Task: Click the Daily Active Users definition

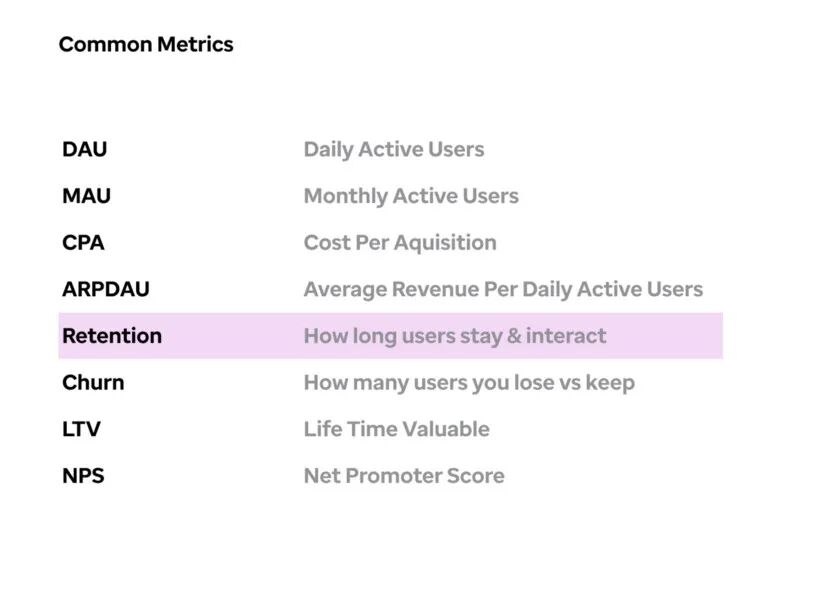Action: coord(394,150)
